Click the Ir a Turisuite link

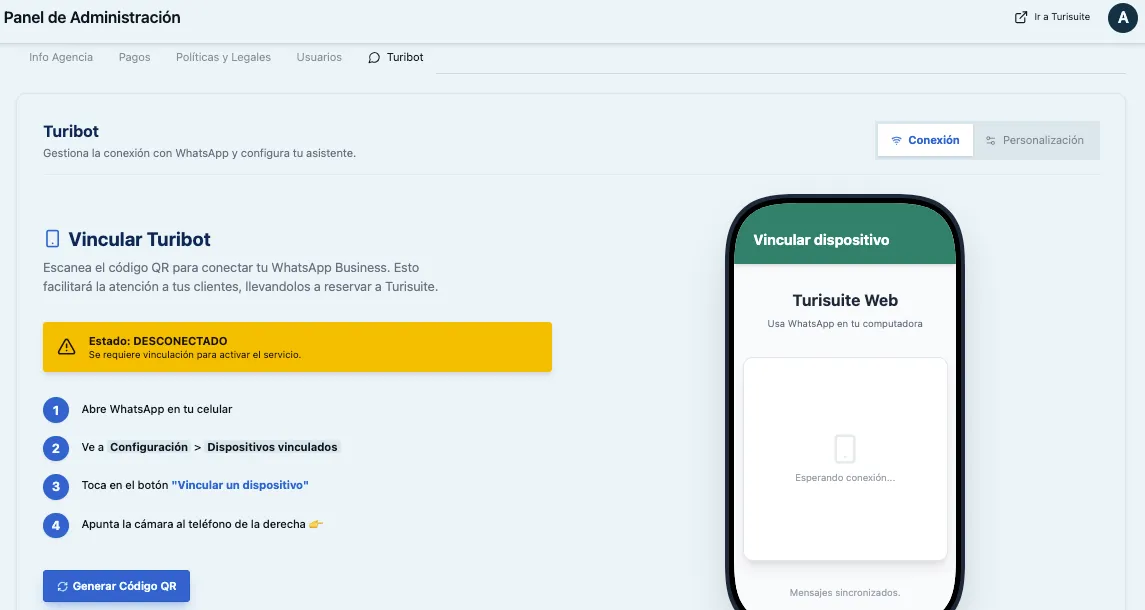pyautogui.click(x=1052, y=17)
